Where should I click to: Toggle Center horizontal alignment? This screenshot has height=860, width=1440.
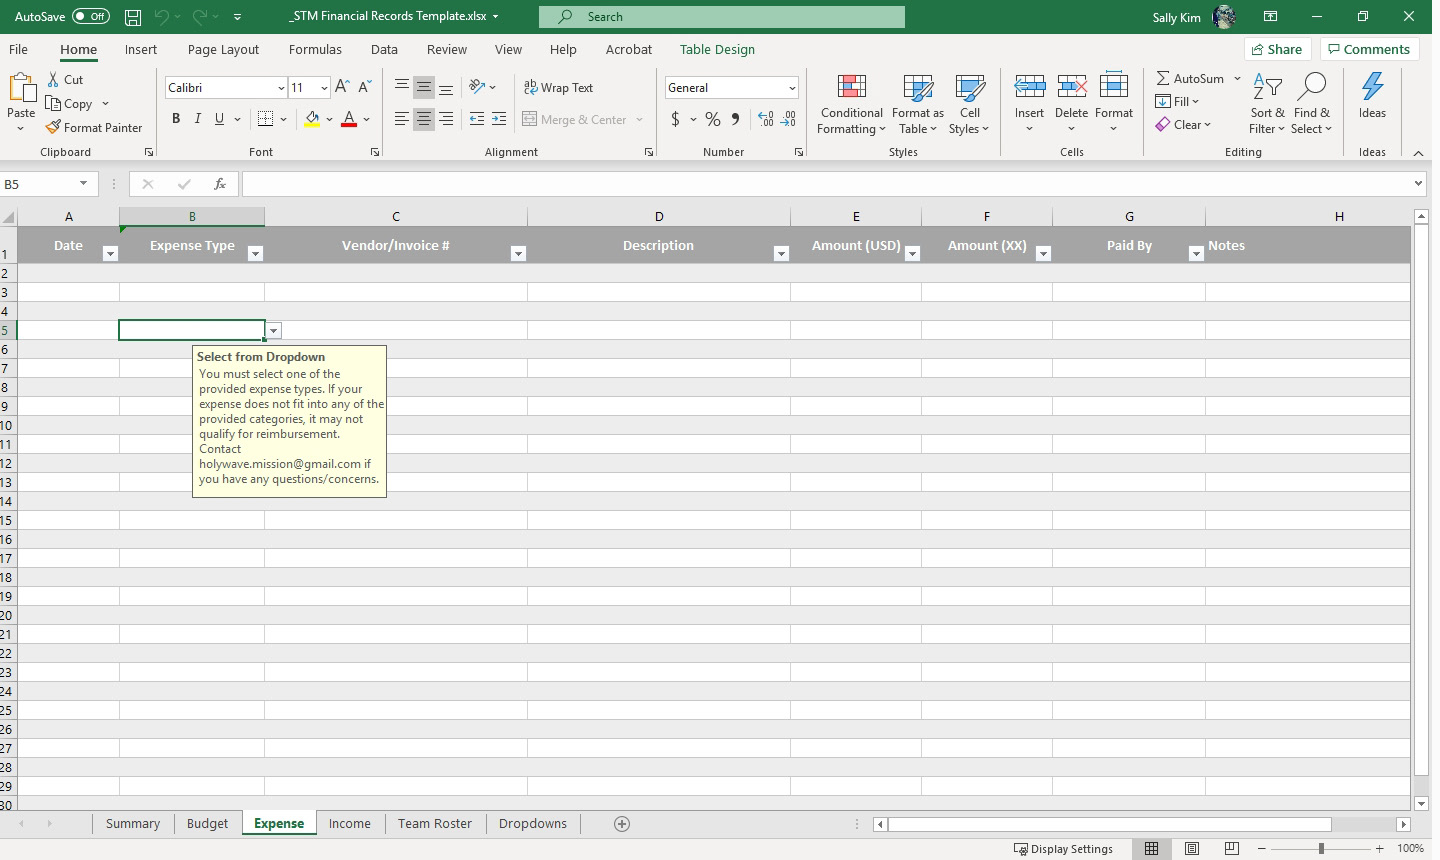click(424, 119)
